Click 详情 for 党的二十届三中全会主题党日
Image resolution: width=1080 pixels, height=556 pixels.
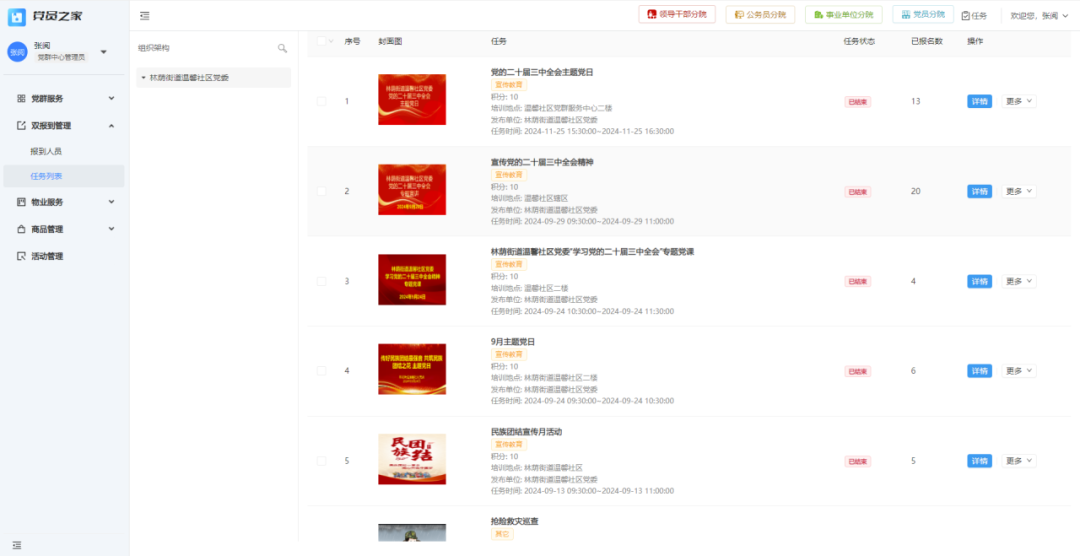979,101
